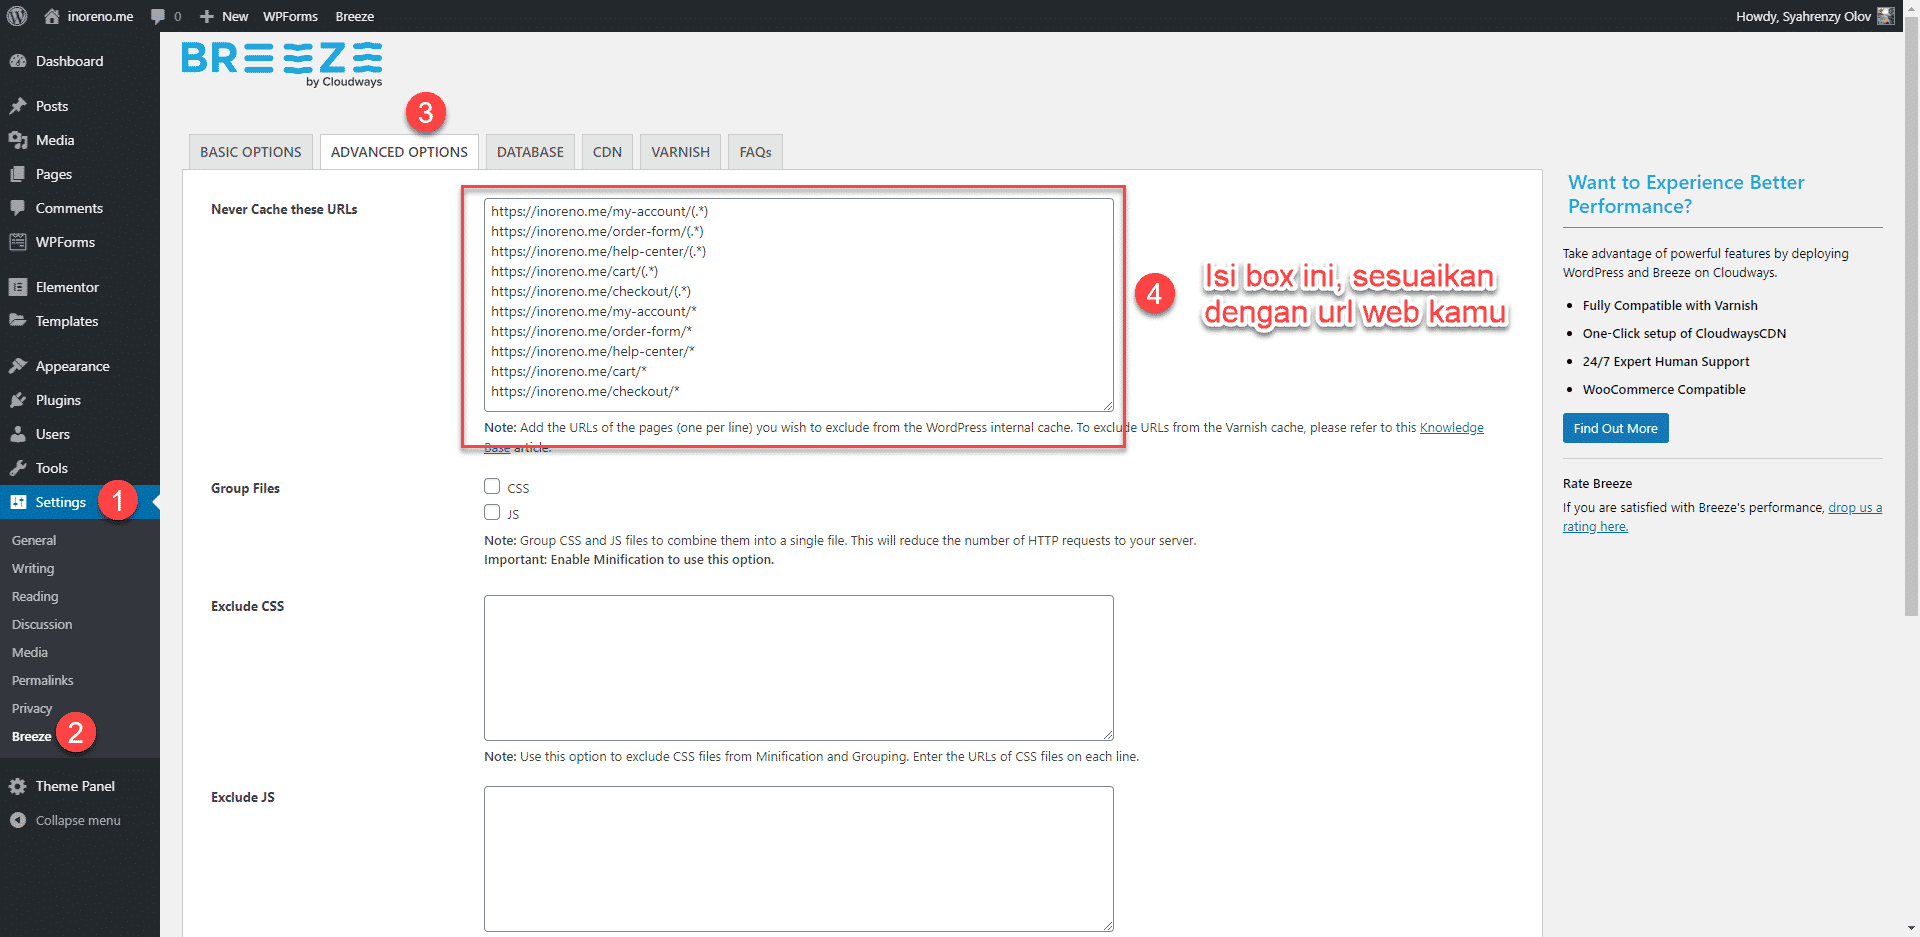The image size is (1920, 937).
Task: Click the WordPress logo icon in admin bar
Action: 17,16
